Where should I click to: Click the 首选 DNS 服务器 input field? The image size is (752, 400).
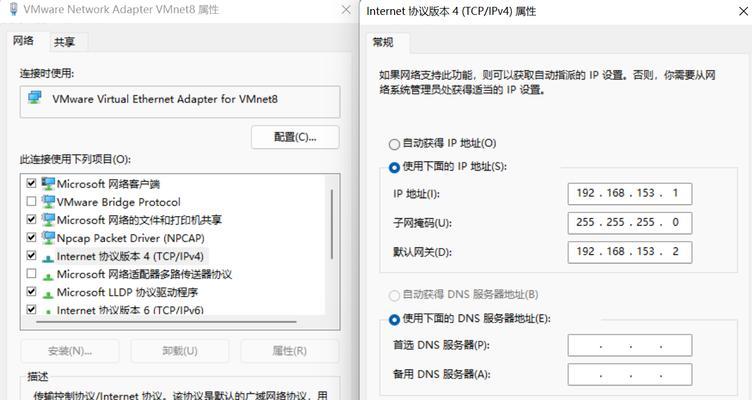(x=630, y=345)
